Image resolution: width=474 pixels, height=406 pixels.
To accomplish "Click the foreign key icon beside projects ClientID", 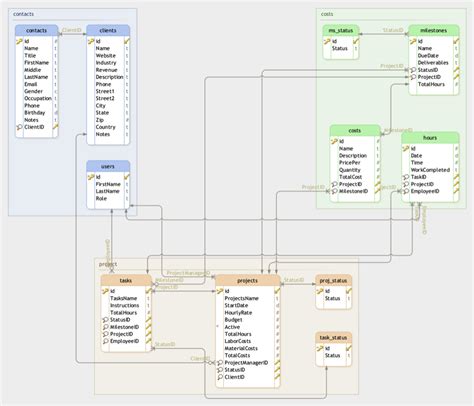I will (220, 377).
